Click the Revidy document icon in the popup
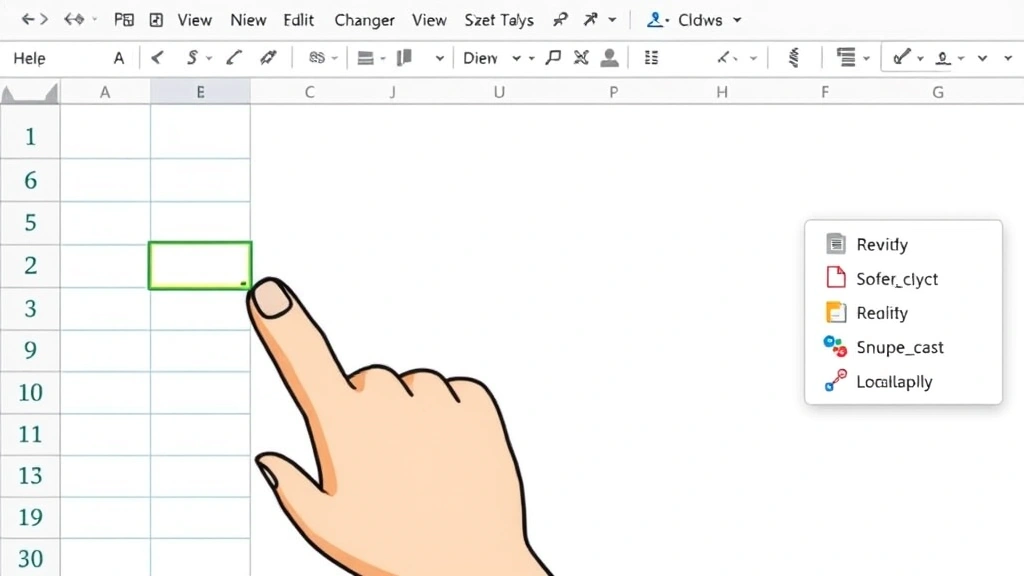Screen dimensions: 1024x576 pos(836,244)
